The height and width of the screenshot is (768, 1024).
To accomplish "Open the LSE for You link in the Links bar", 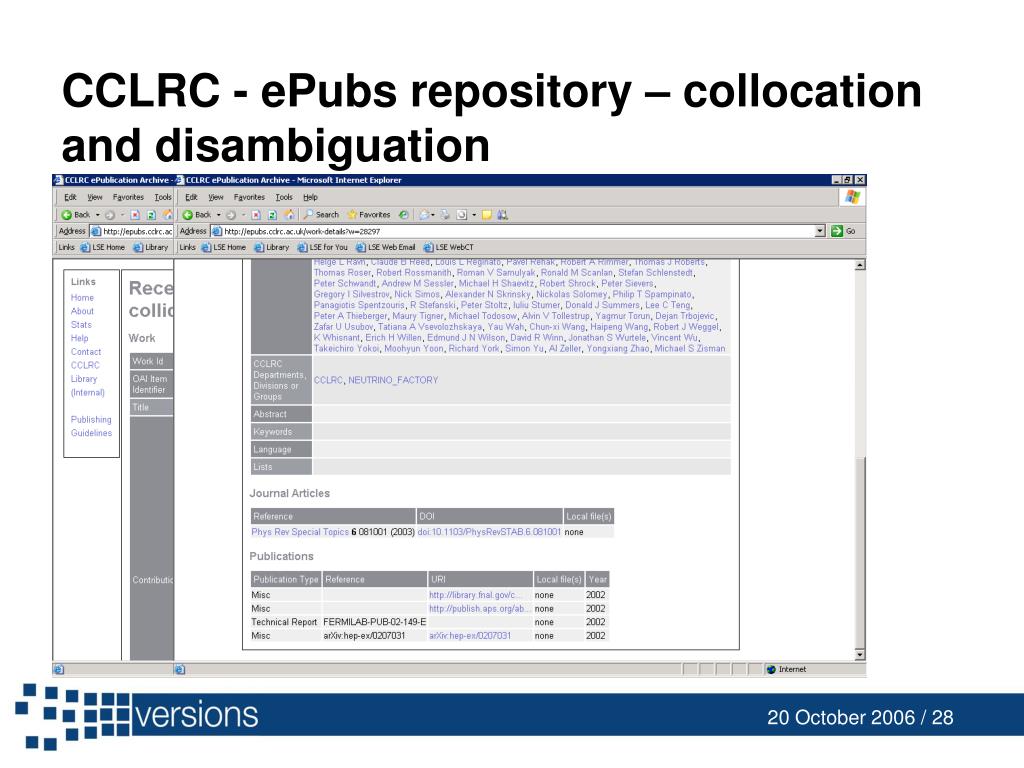I will click(x=323, y=248).
